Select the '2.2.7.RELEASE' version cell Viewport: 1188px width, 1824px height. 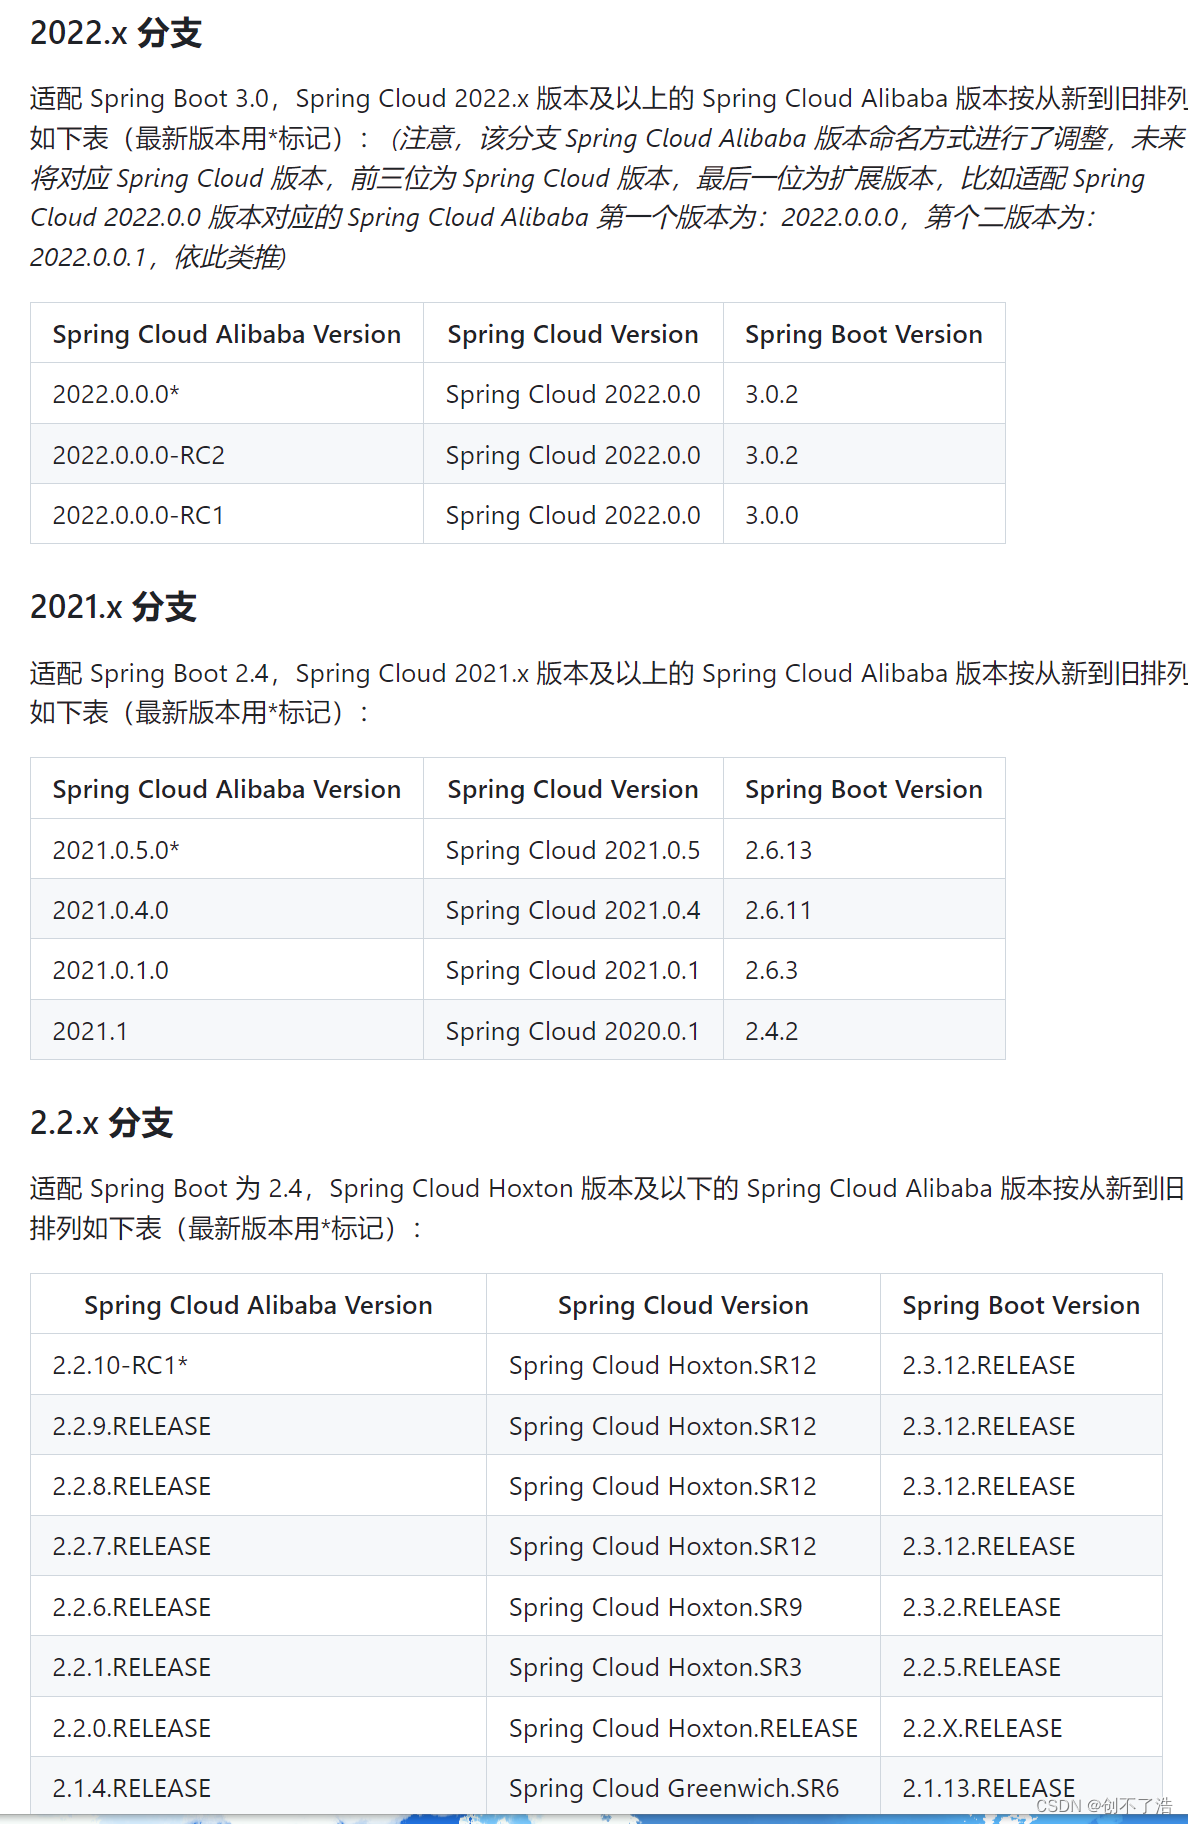click(x=258, y=1546)
